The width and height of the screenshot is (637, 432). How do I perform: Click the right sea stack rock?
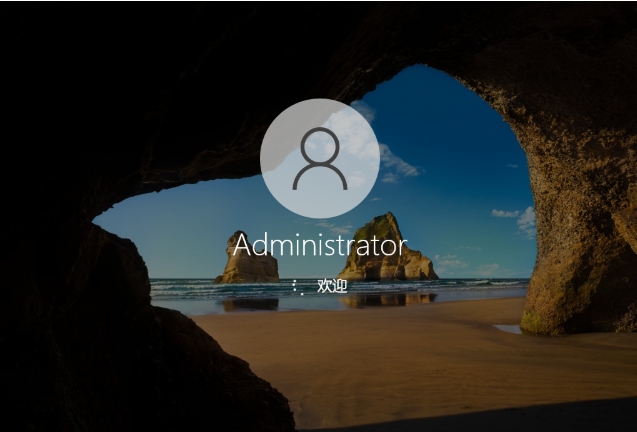[x=385, y=250]
